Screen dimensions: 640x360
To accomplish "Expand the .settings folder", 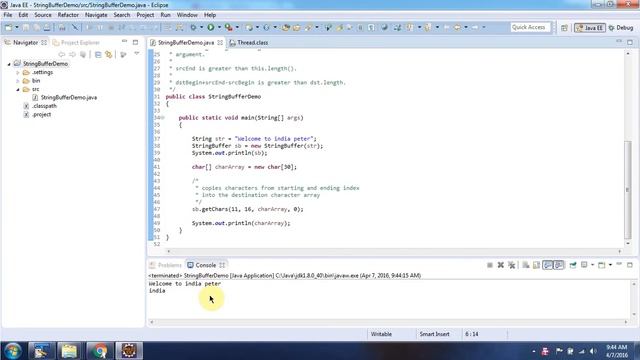I will [18, 73].
